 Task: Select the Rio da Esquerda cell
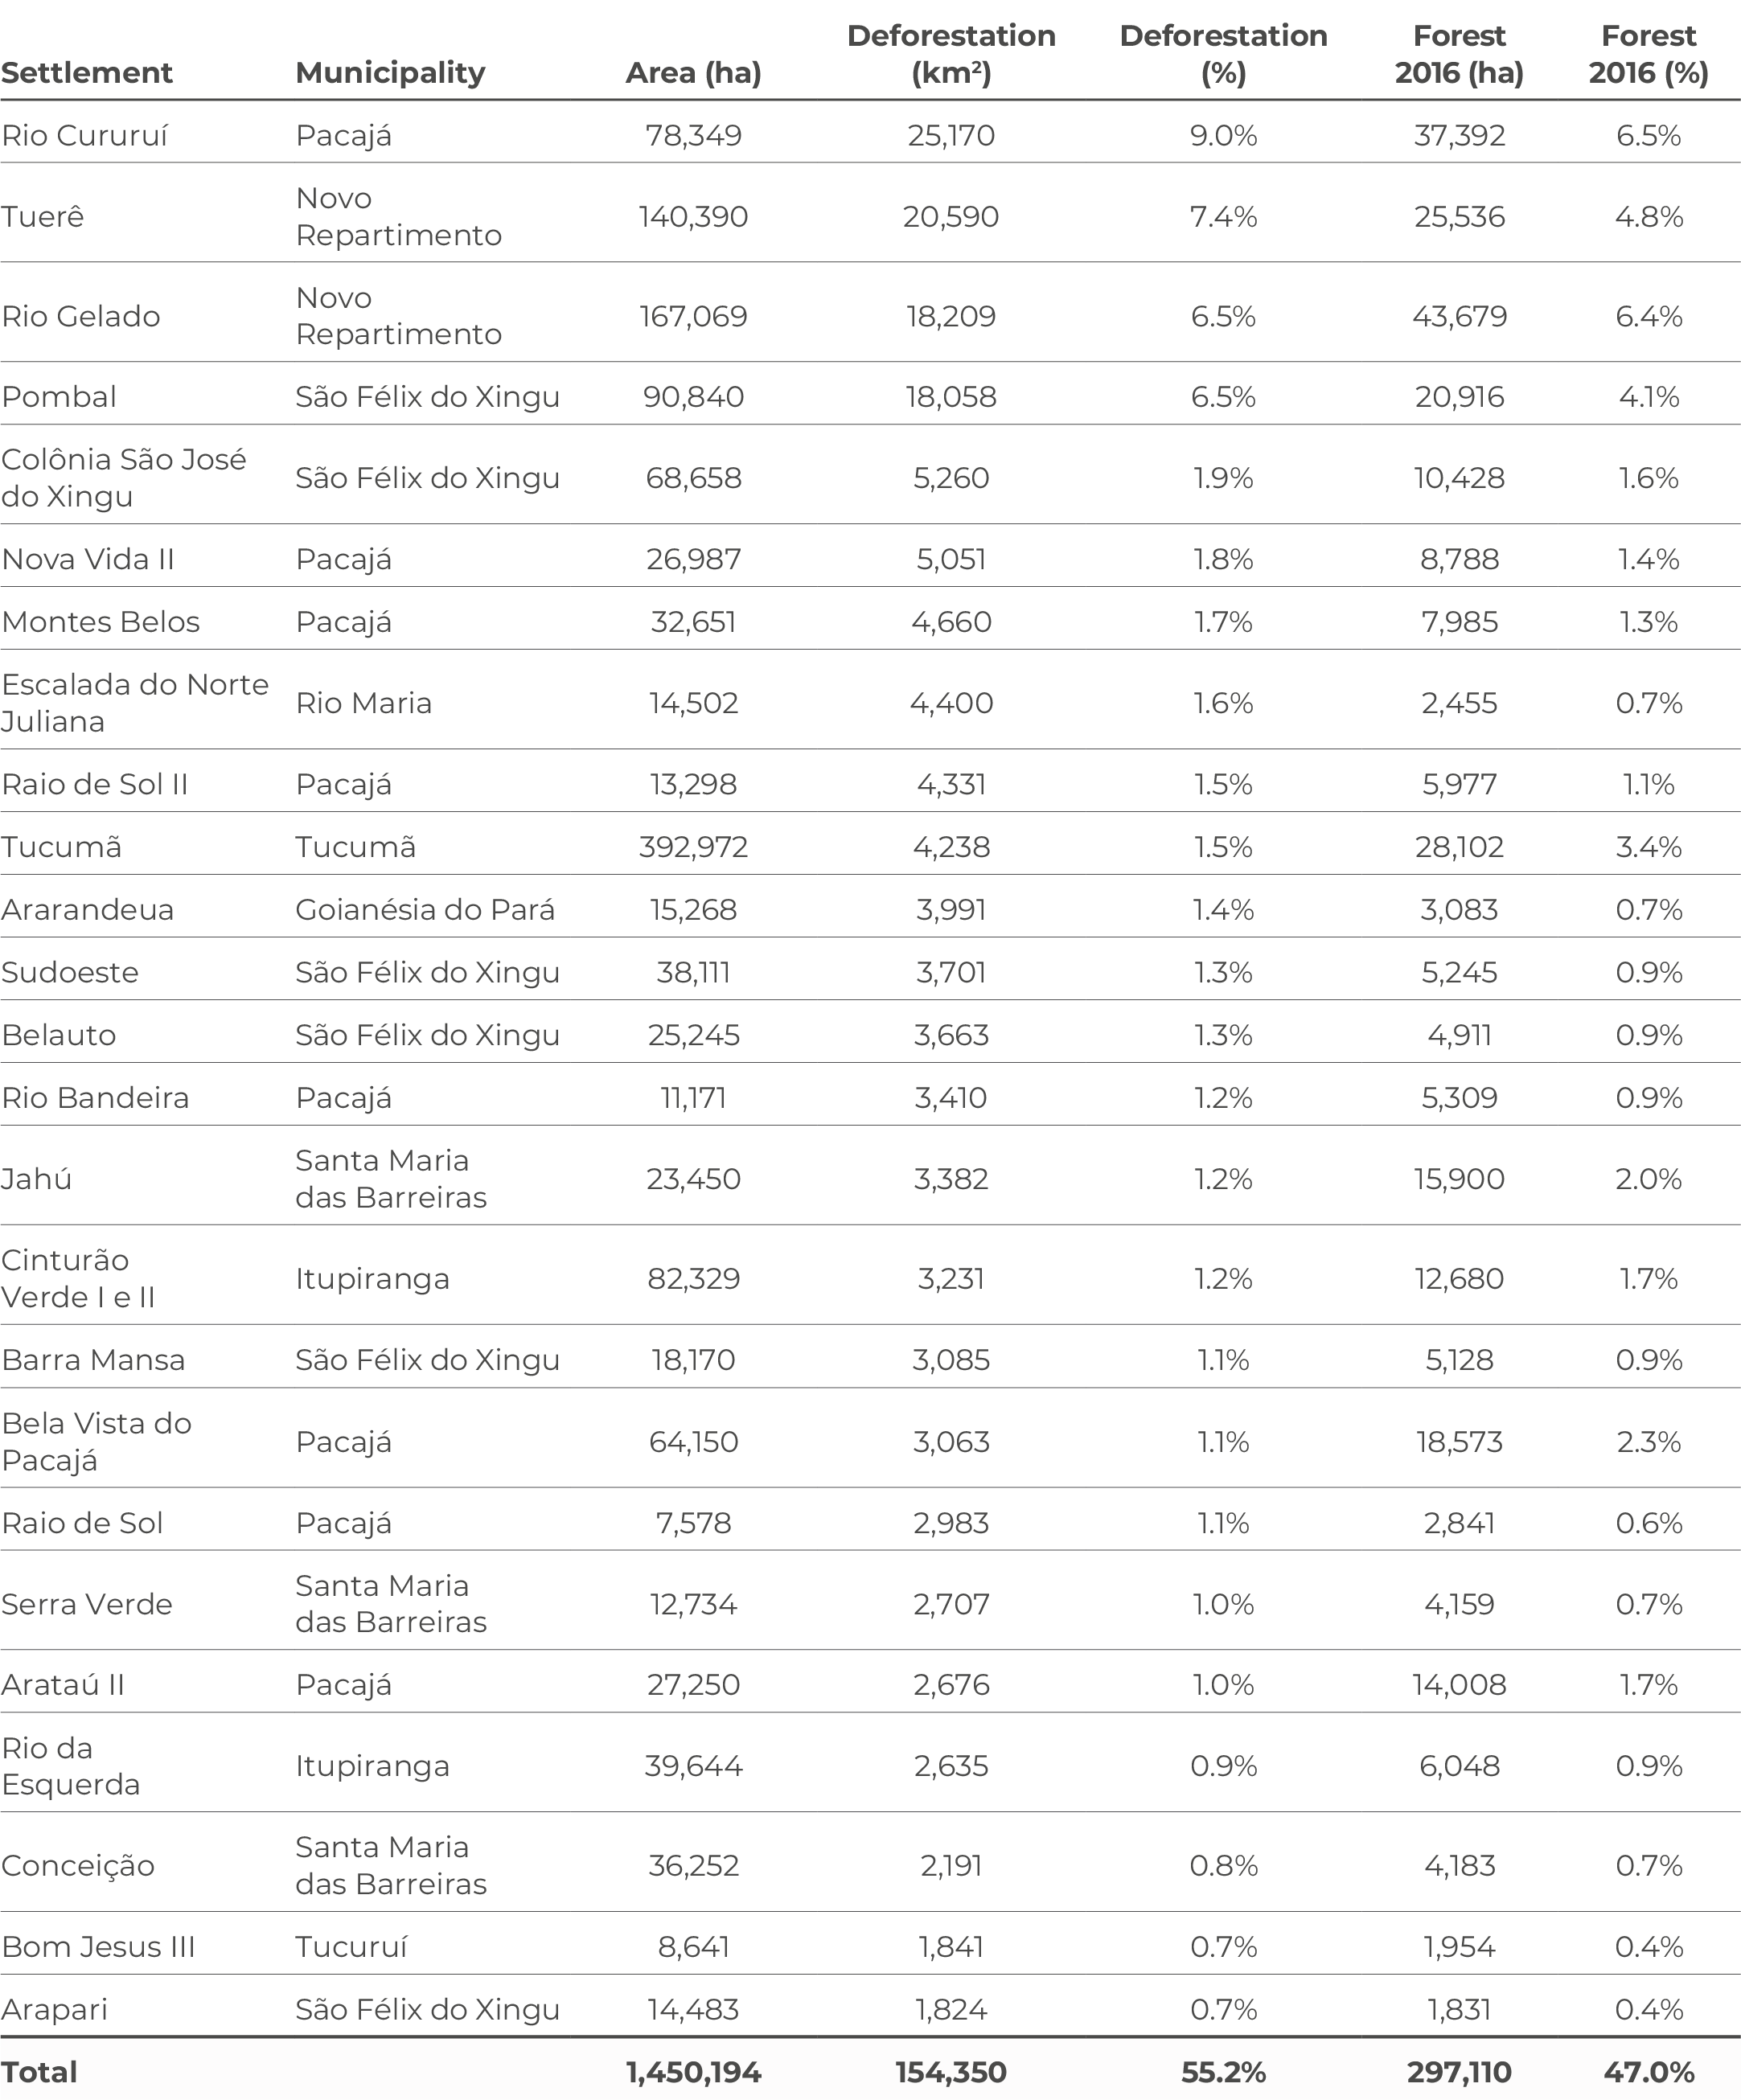pyautogui.click(x=71, y=1766)
